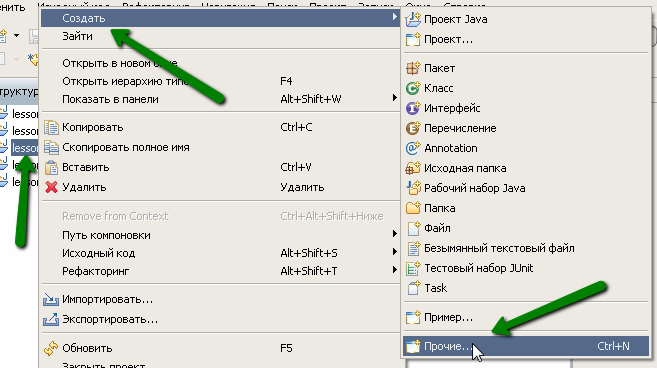The height and width of the screenshot is (368, 657).
Task: Select Зайти in the context menu
Action: [x=220, y=36]
